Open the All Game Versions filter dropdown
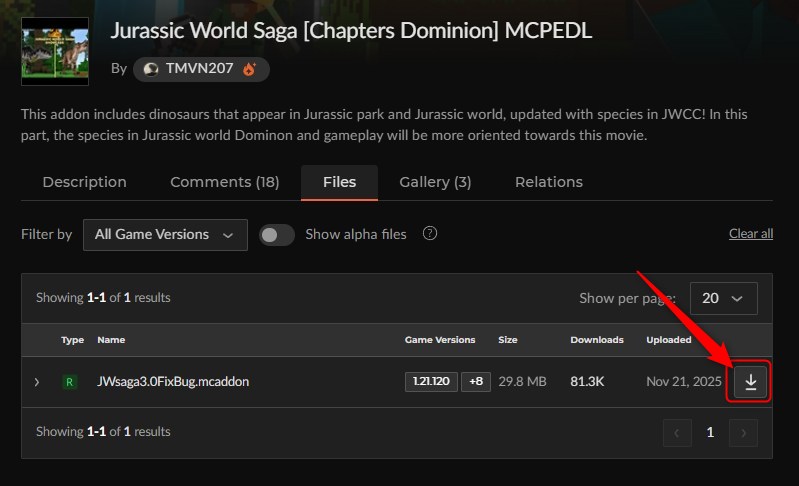Image resolution: width=799 pixels, height=486 pixels. 165,235
